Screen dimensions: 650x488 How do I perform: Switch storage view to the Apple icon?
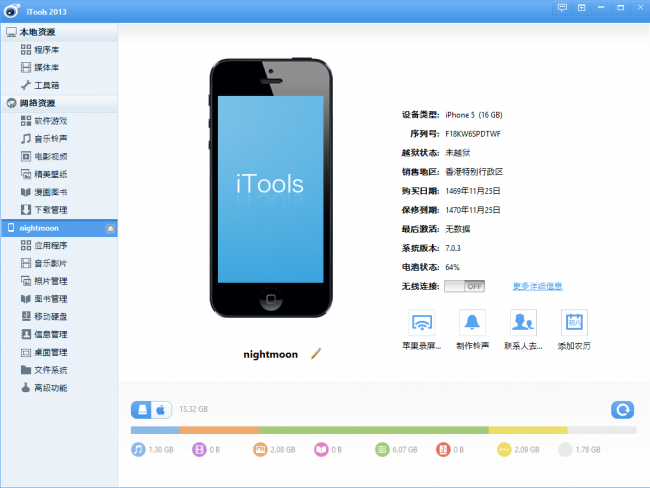pyautogui.click(x=161, y=410)
